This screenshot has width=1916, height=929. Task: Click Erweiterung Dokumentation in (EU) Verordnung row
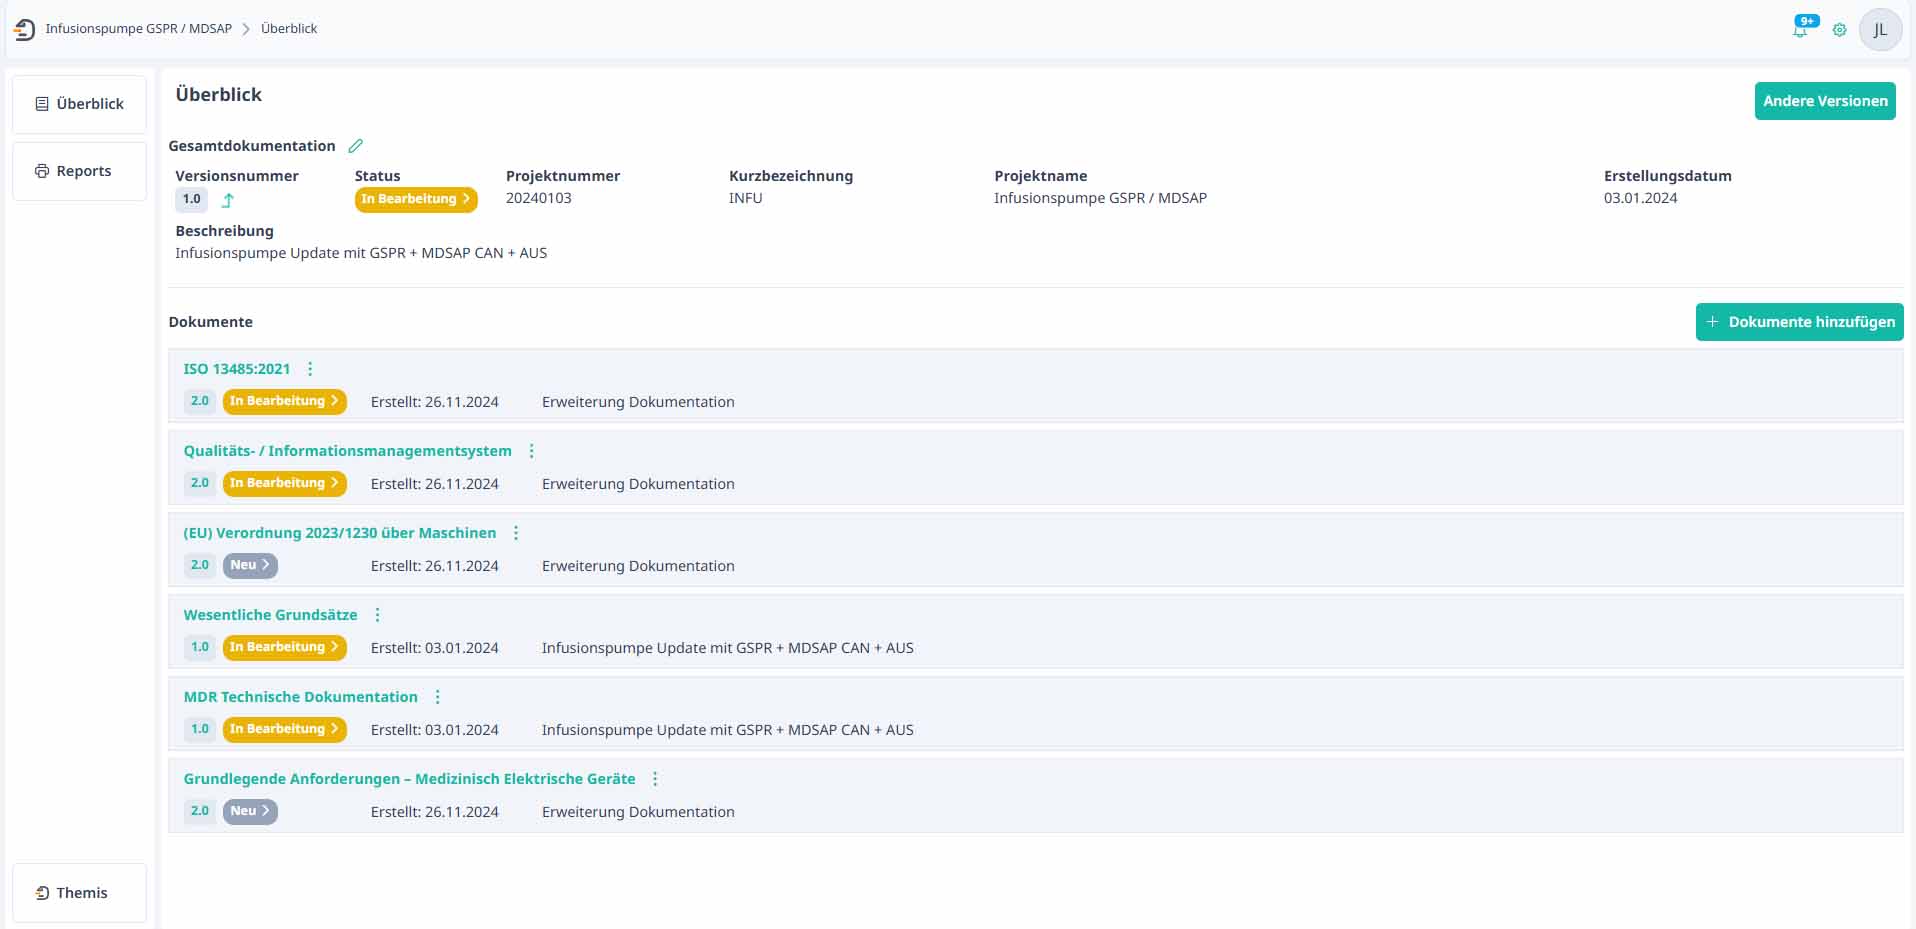pos(638,566)
